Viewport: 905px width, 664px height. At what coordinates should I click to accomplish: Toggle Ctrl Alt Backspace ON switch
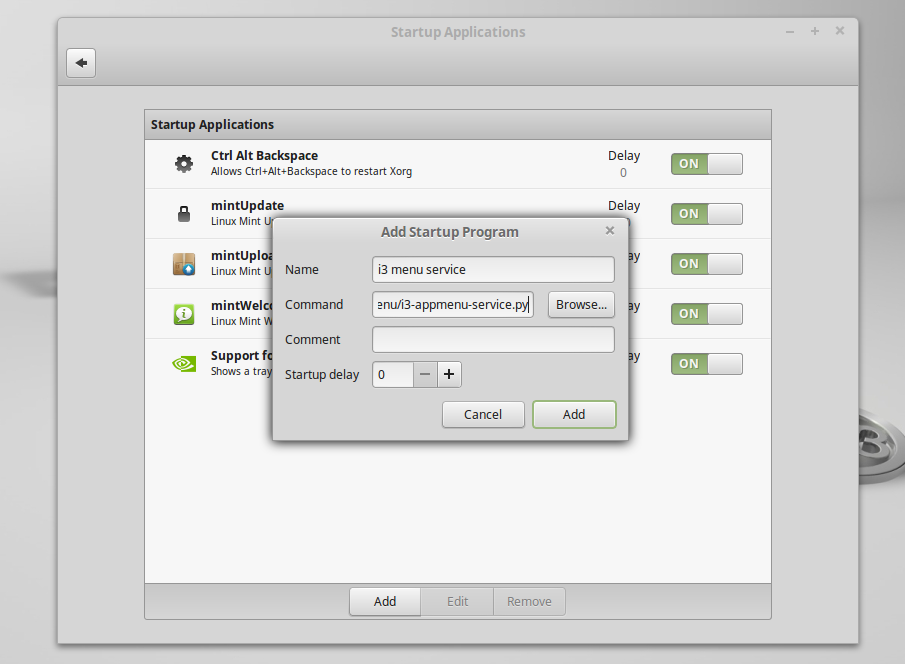coord(706,164)
